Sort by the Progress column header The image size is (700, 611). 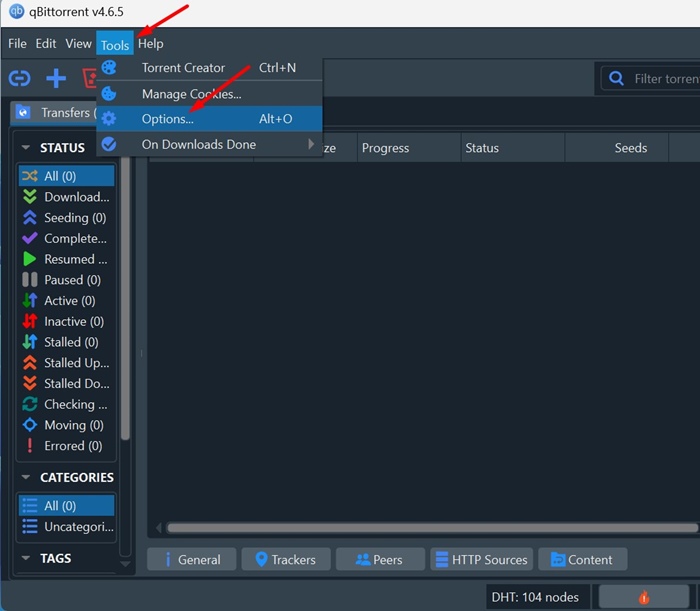[408, 148]
